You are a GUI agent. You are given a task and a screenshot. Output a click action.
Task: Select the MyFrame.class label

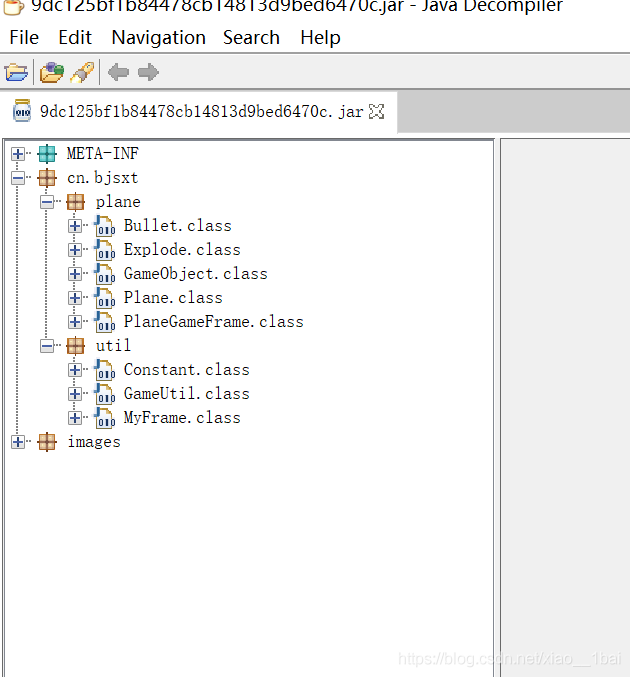[x=182, y=418]
